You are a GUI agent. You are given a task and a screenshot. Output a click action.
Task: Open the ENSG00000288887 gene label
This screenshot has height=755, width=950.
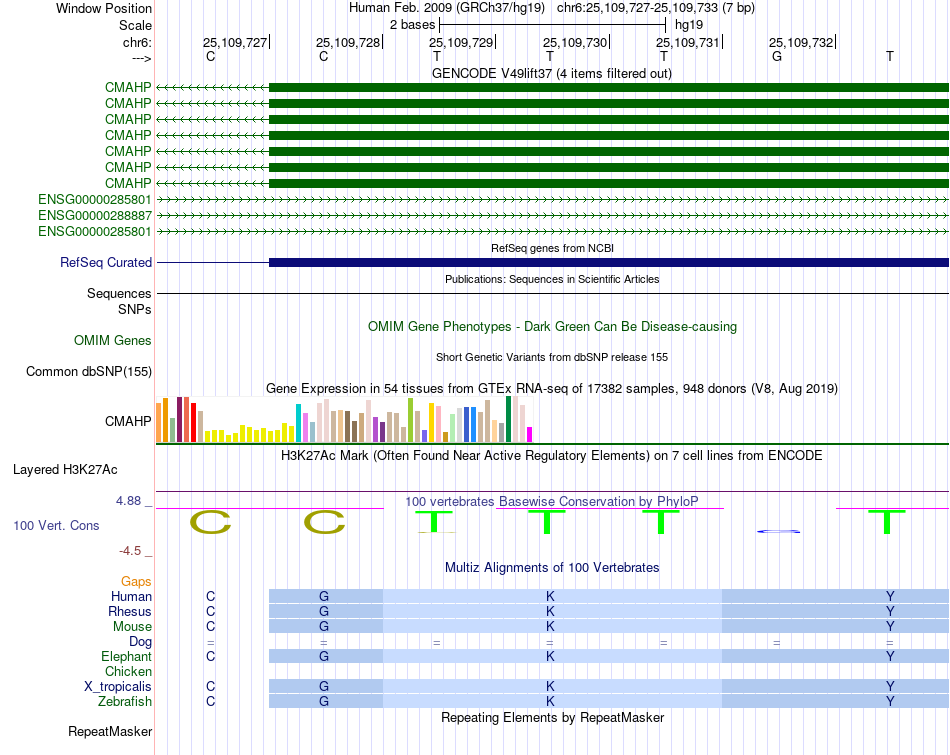click(95, 215)
